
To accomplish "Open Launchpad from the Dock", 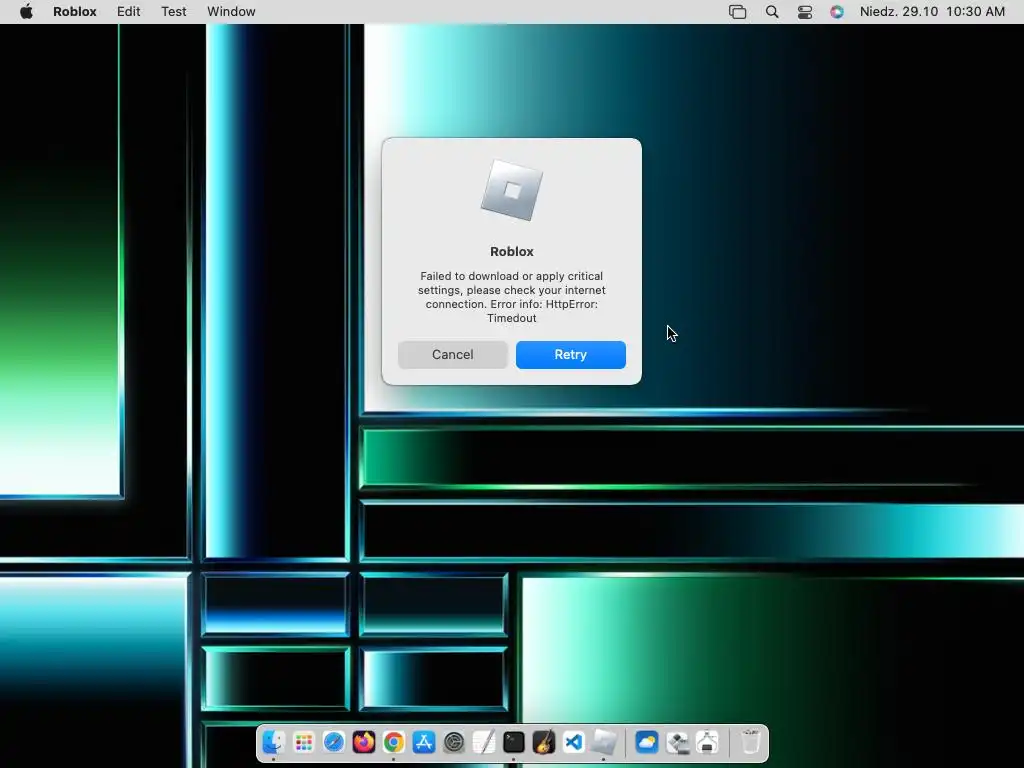I will 304,743.
